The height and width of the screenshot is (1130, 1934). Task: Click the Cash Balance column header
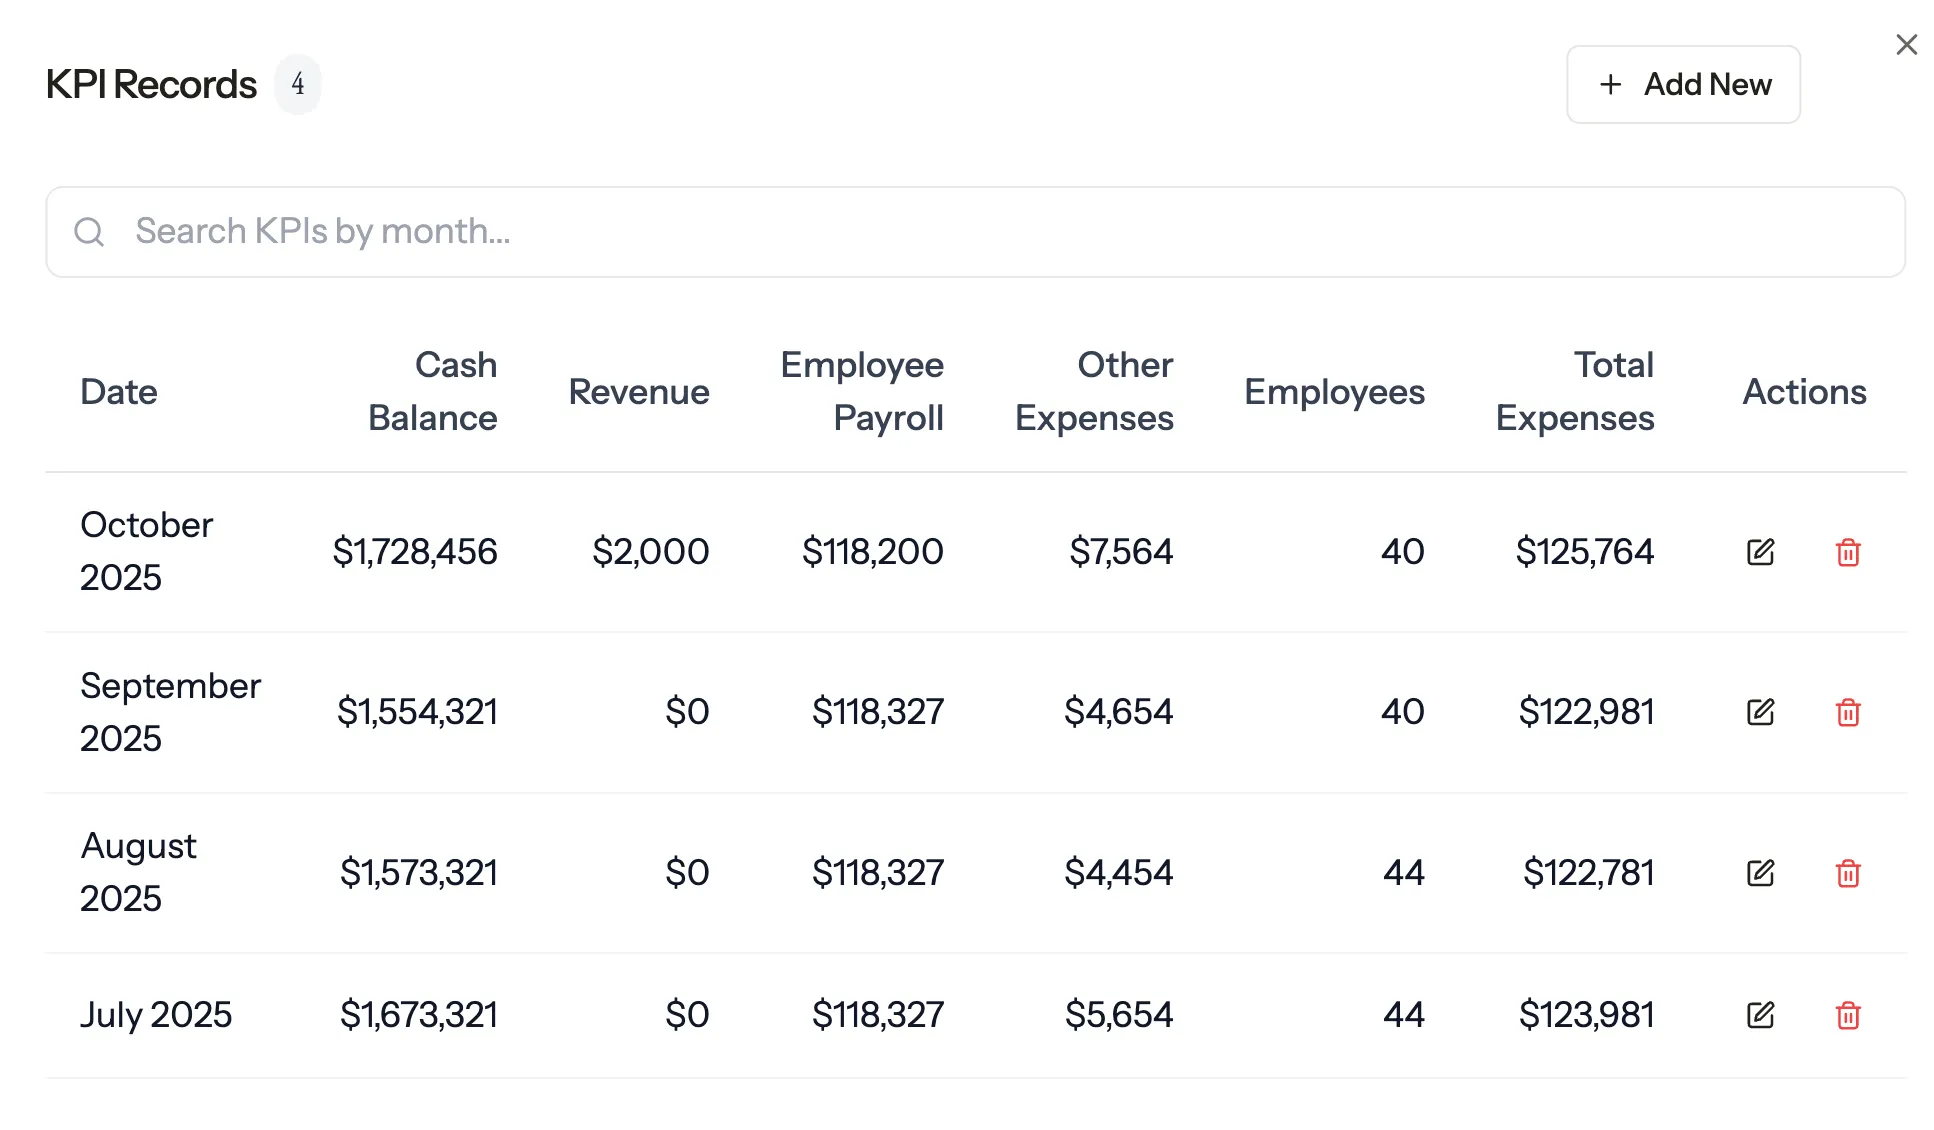coord(432,392)
